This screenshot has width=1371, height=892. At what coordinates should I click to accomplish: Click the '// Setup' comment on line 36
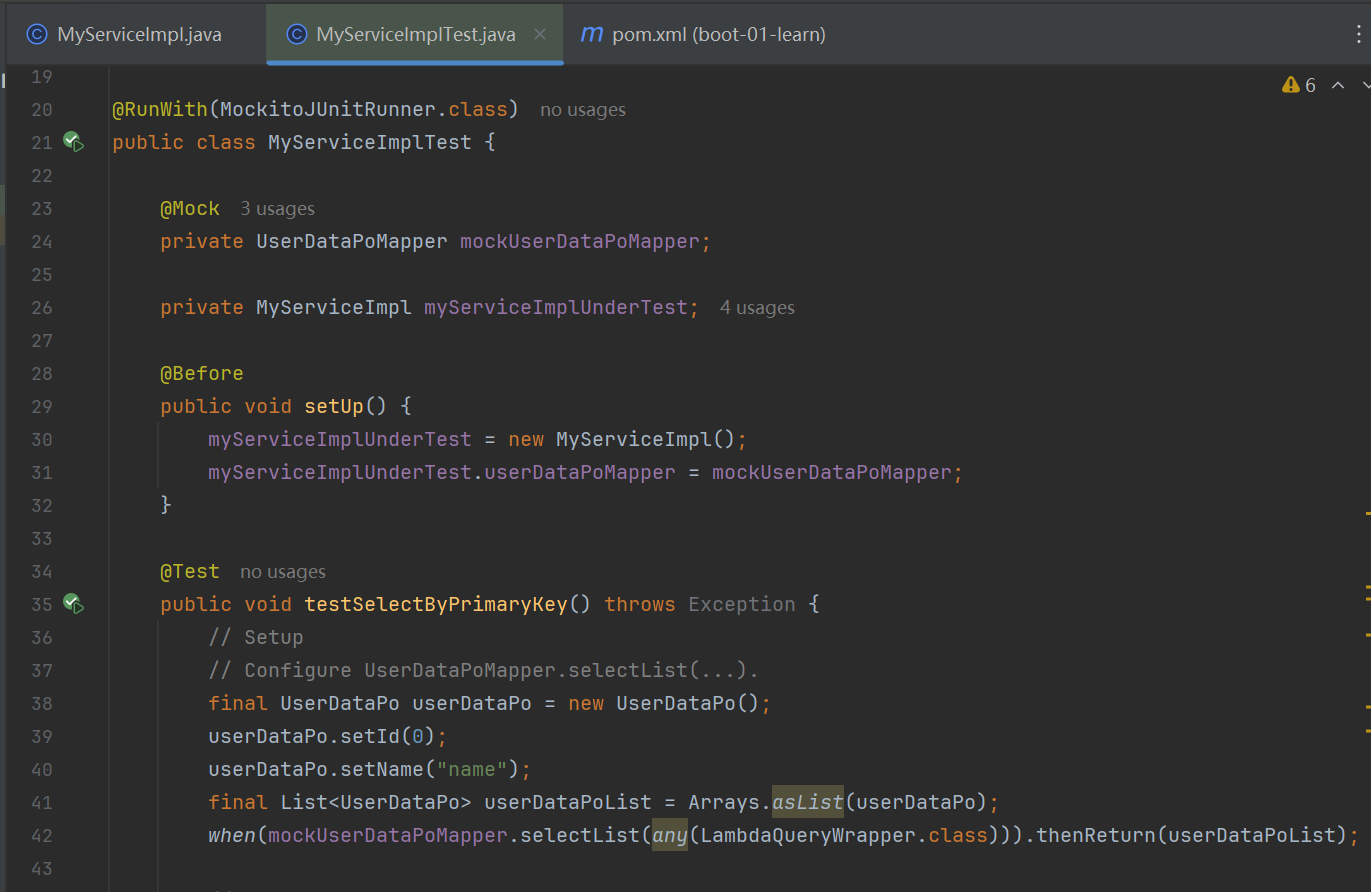(256, 637)
